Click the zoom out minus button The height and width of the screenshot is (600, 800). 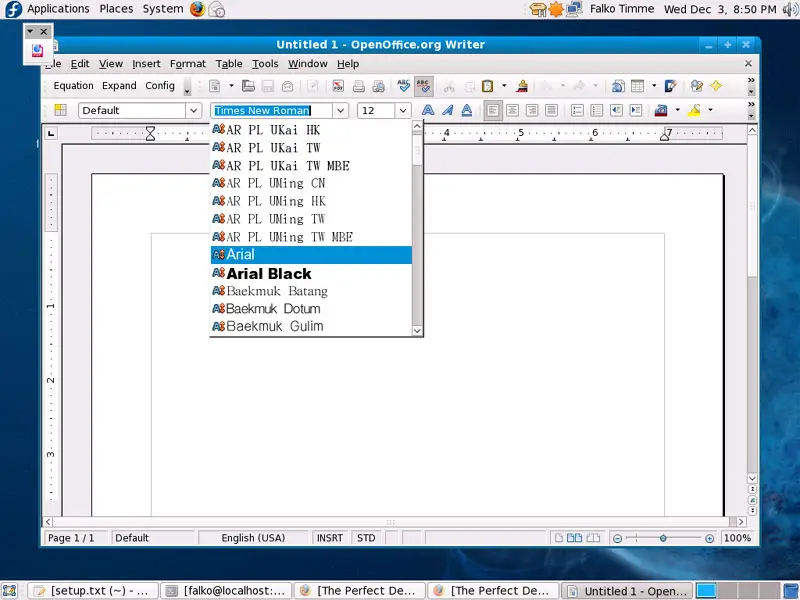617,538
